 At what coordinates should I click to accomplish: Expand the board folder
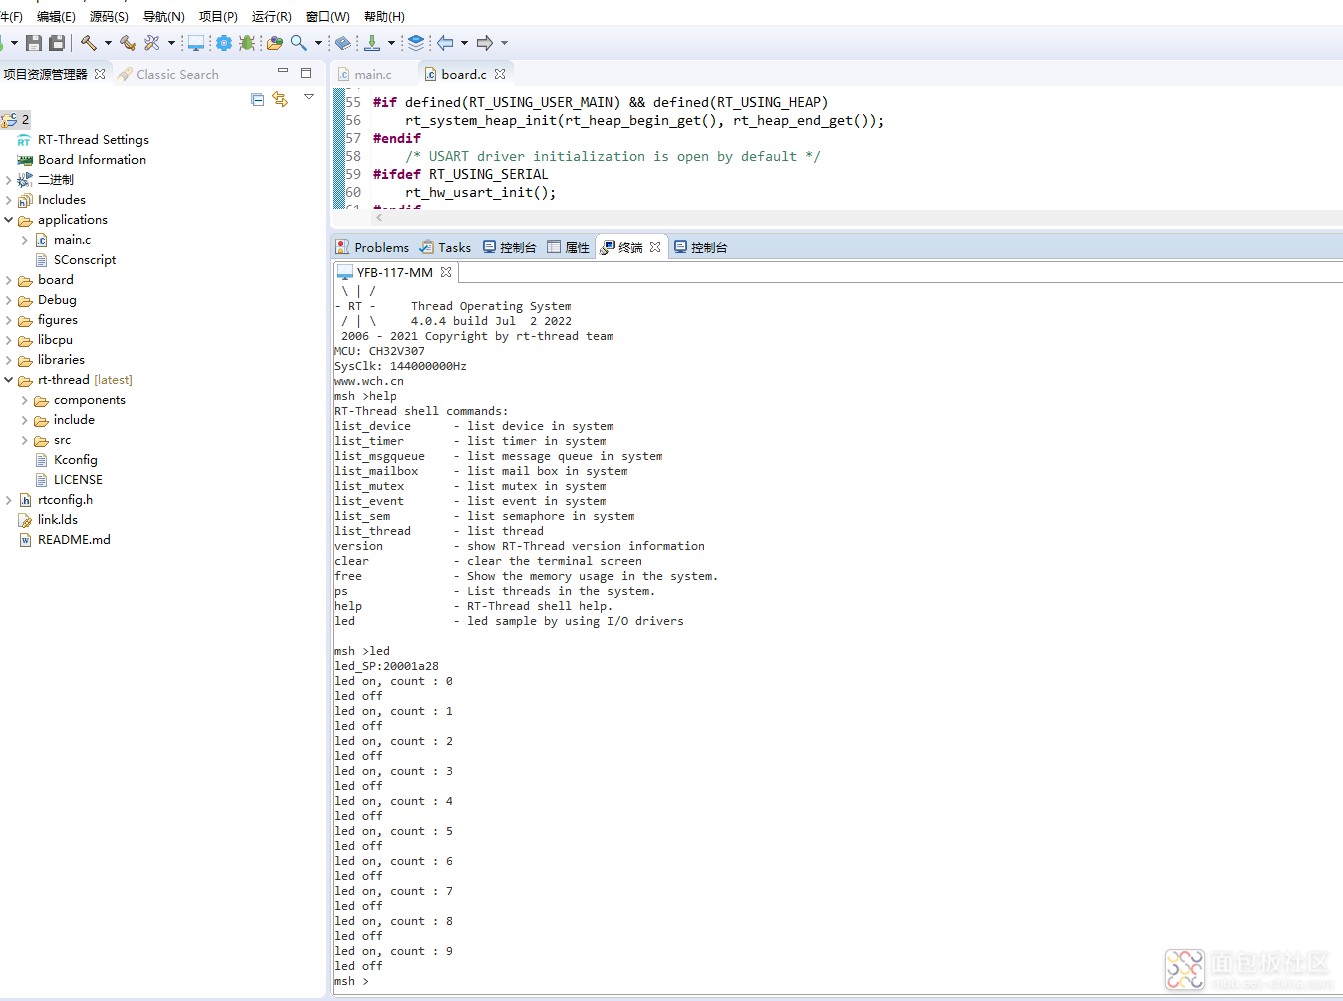pyautogui.click(x=9, y=280)
